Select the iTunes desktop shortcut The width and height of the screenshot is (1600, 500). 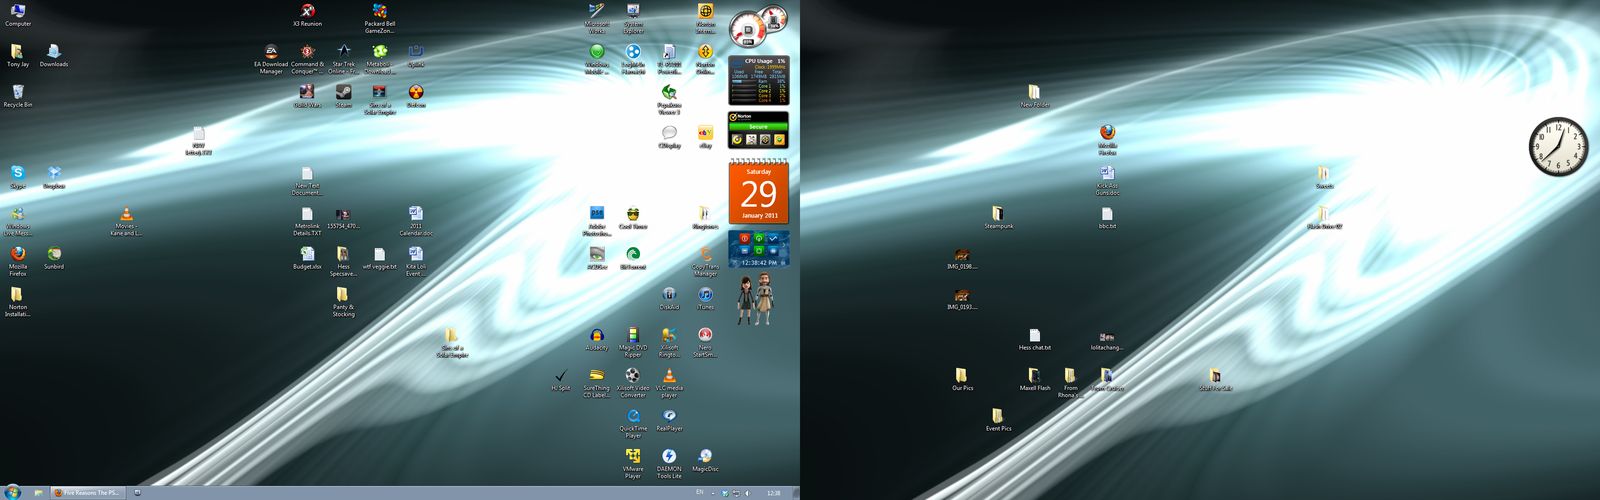coord(705,298)
